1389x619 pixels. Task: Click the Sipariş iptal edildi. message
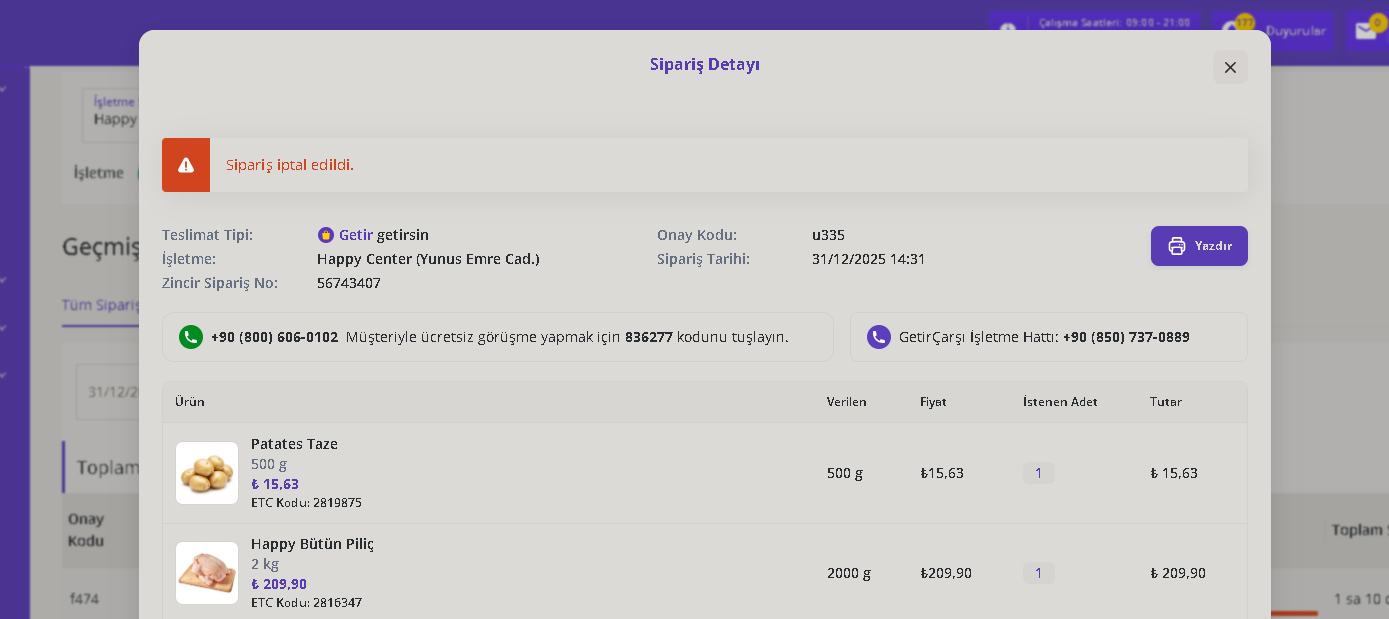tap(290, 165)
